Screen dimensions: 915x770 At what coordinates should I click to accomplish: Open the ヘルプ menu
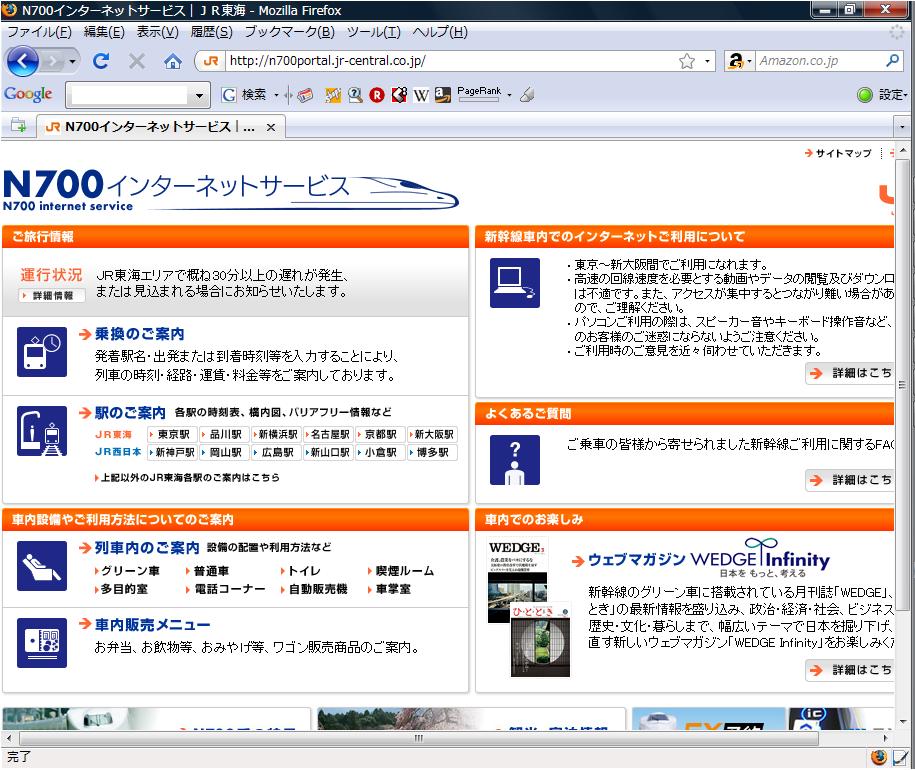[x=440, y=32]
